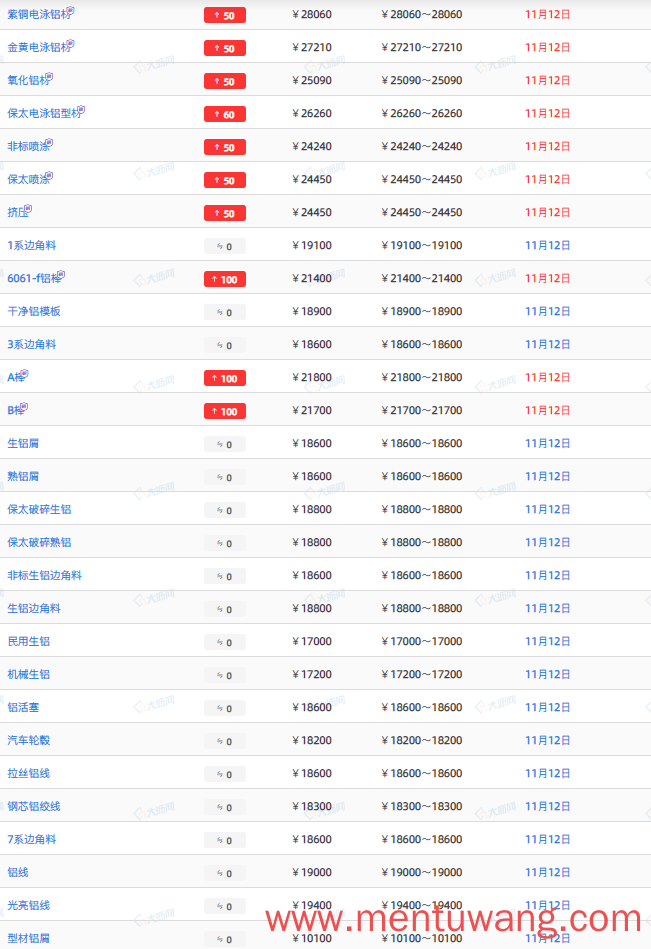Open the 型材铝屑 product link

[28, 938]
